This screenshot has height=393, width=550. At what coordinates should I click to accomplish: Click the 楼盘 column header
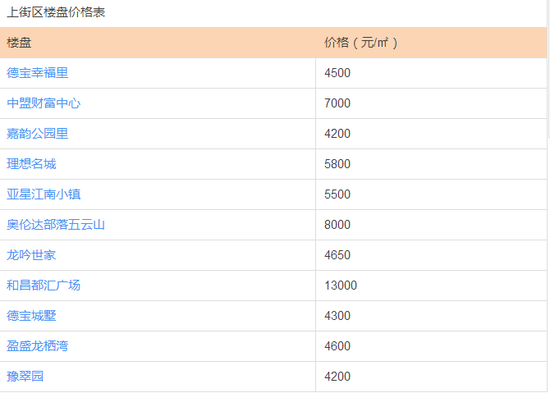(157, 42)
